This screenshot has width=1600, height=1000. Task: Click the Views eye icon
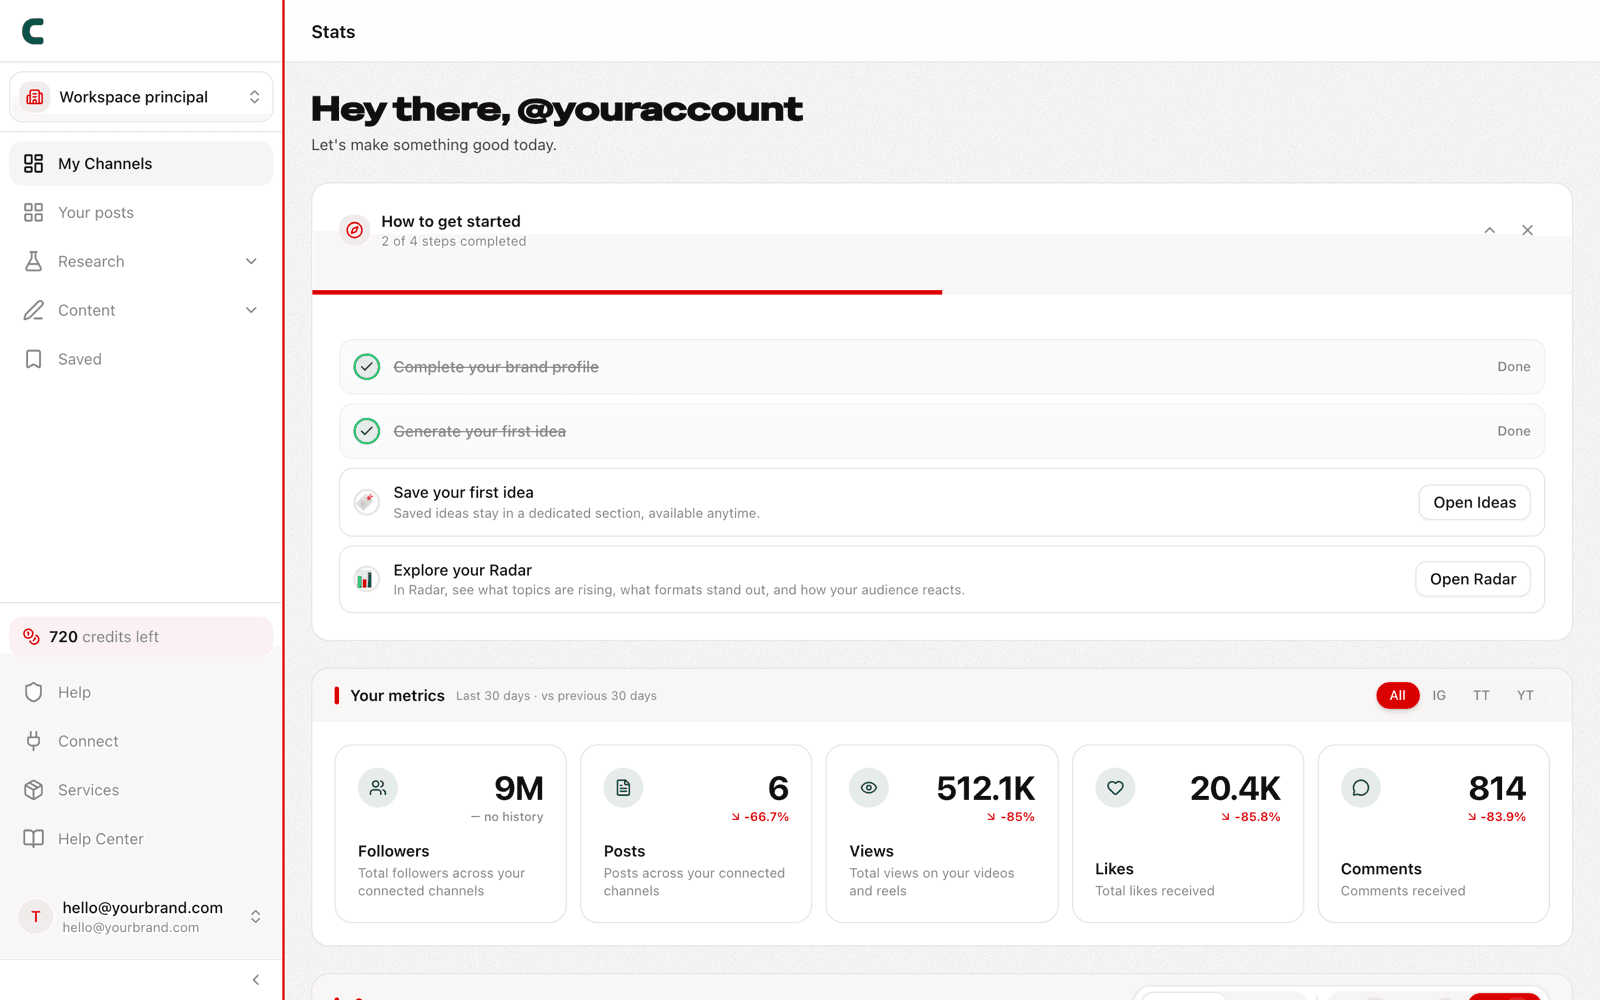869,788
